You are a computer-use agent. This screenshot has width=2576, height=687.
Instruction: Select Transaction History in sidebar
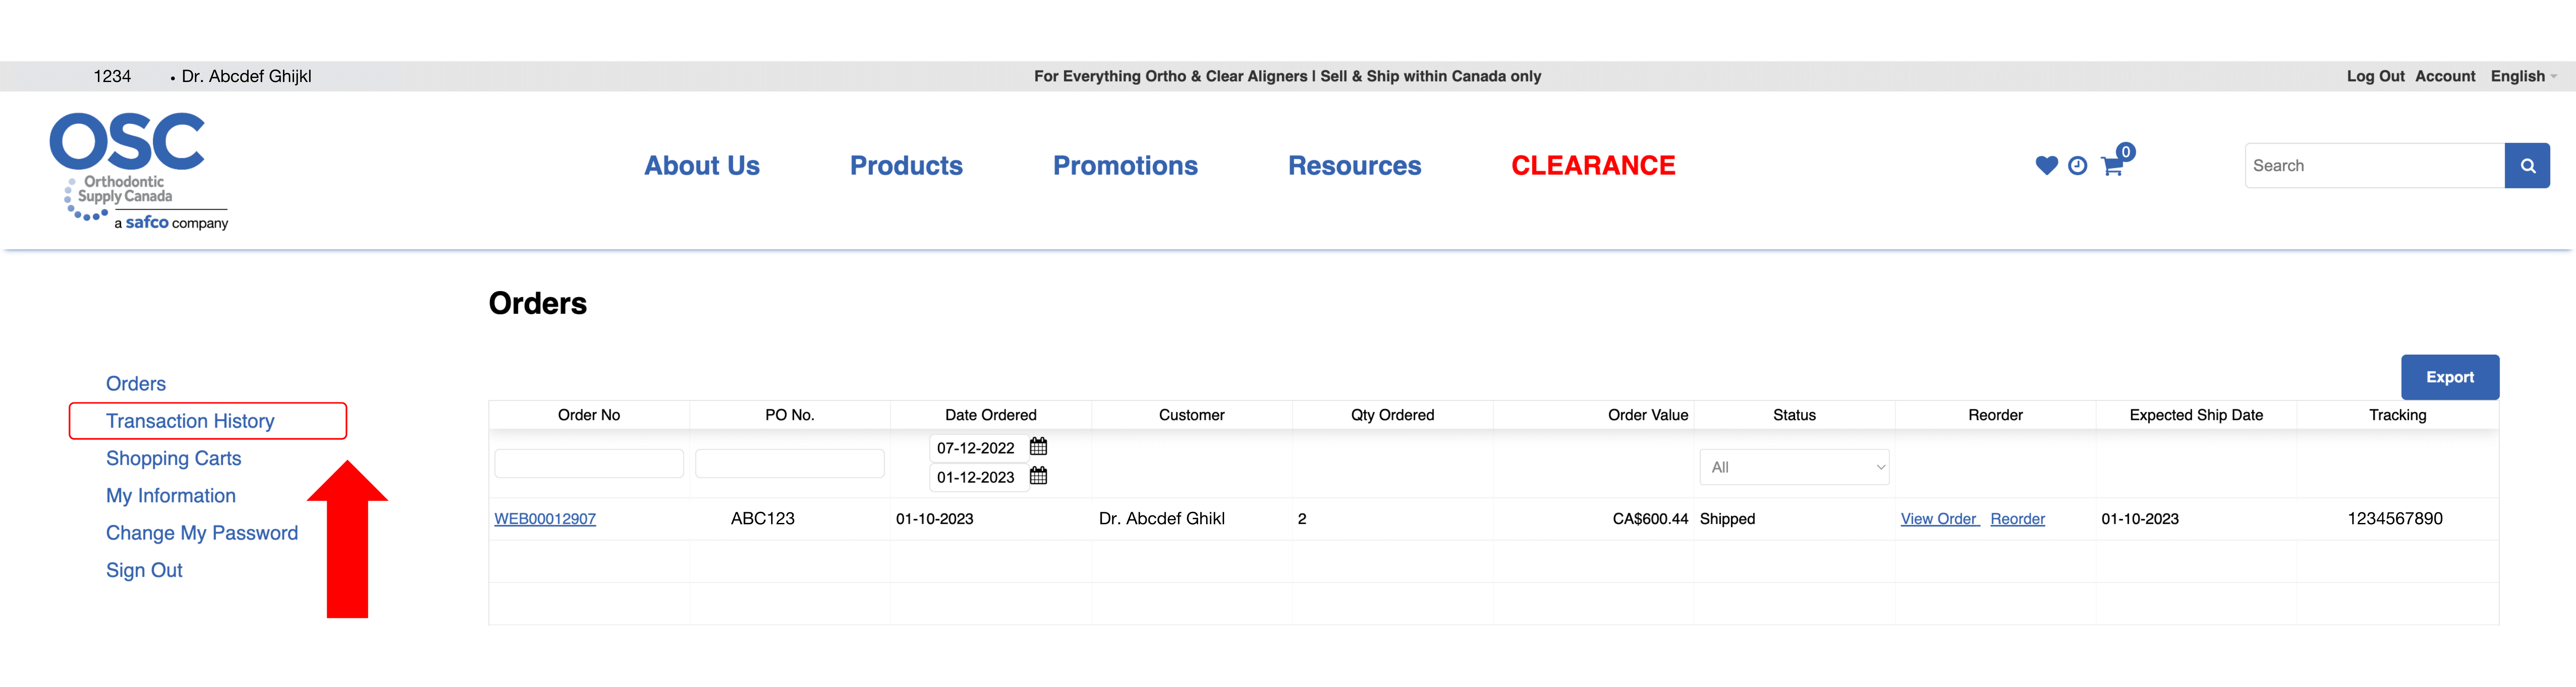190,421
